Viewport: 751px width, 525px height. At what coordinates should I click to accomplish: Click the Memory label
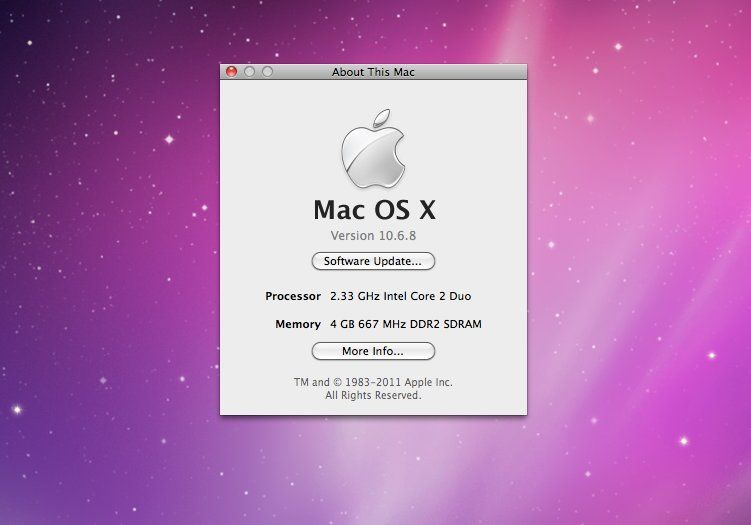[298, 324]
